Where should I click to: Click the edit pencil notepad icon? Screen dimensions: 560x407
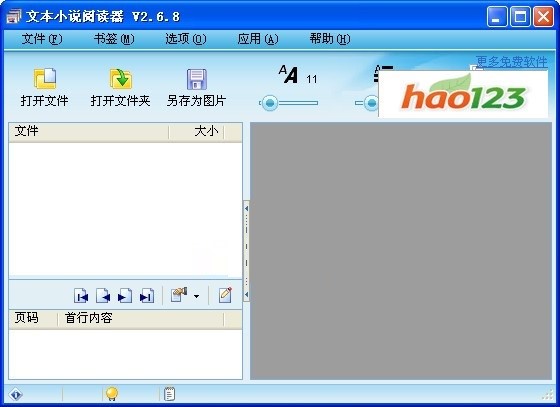coord(225,295)
